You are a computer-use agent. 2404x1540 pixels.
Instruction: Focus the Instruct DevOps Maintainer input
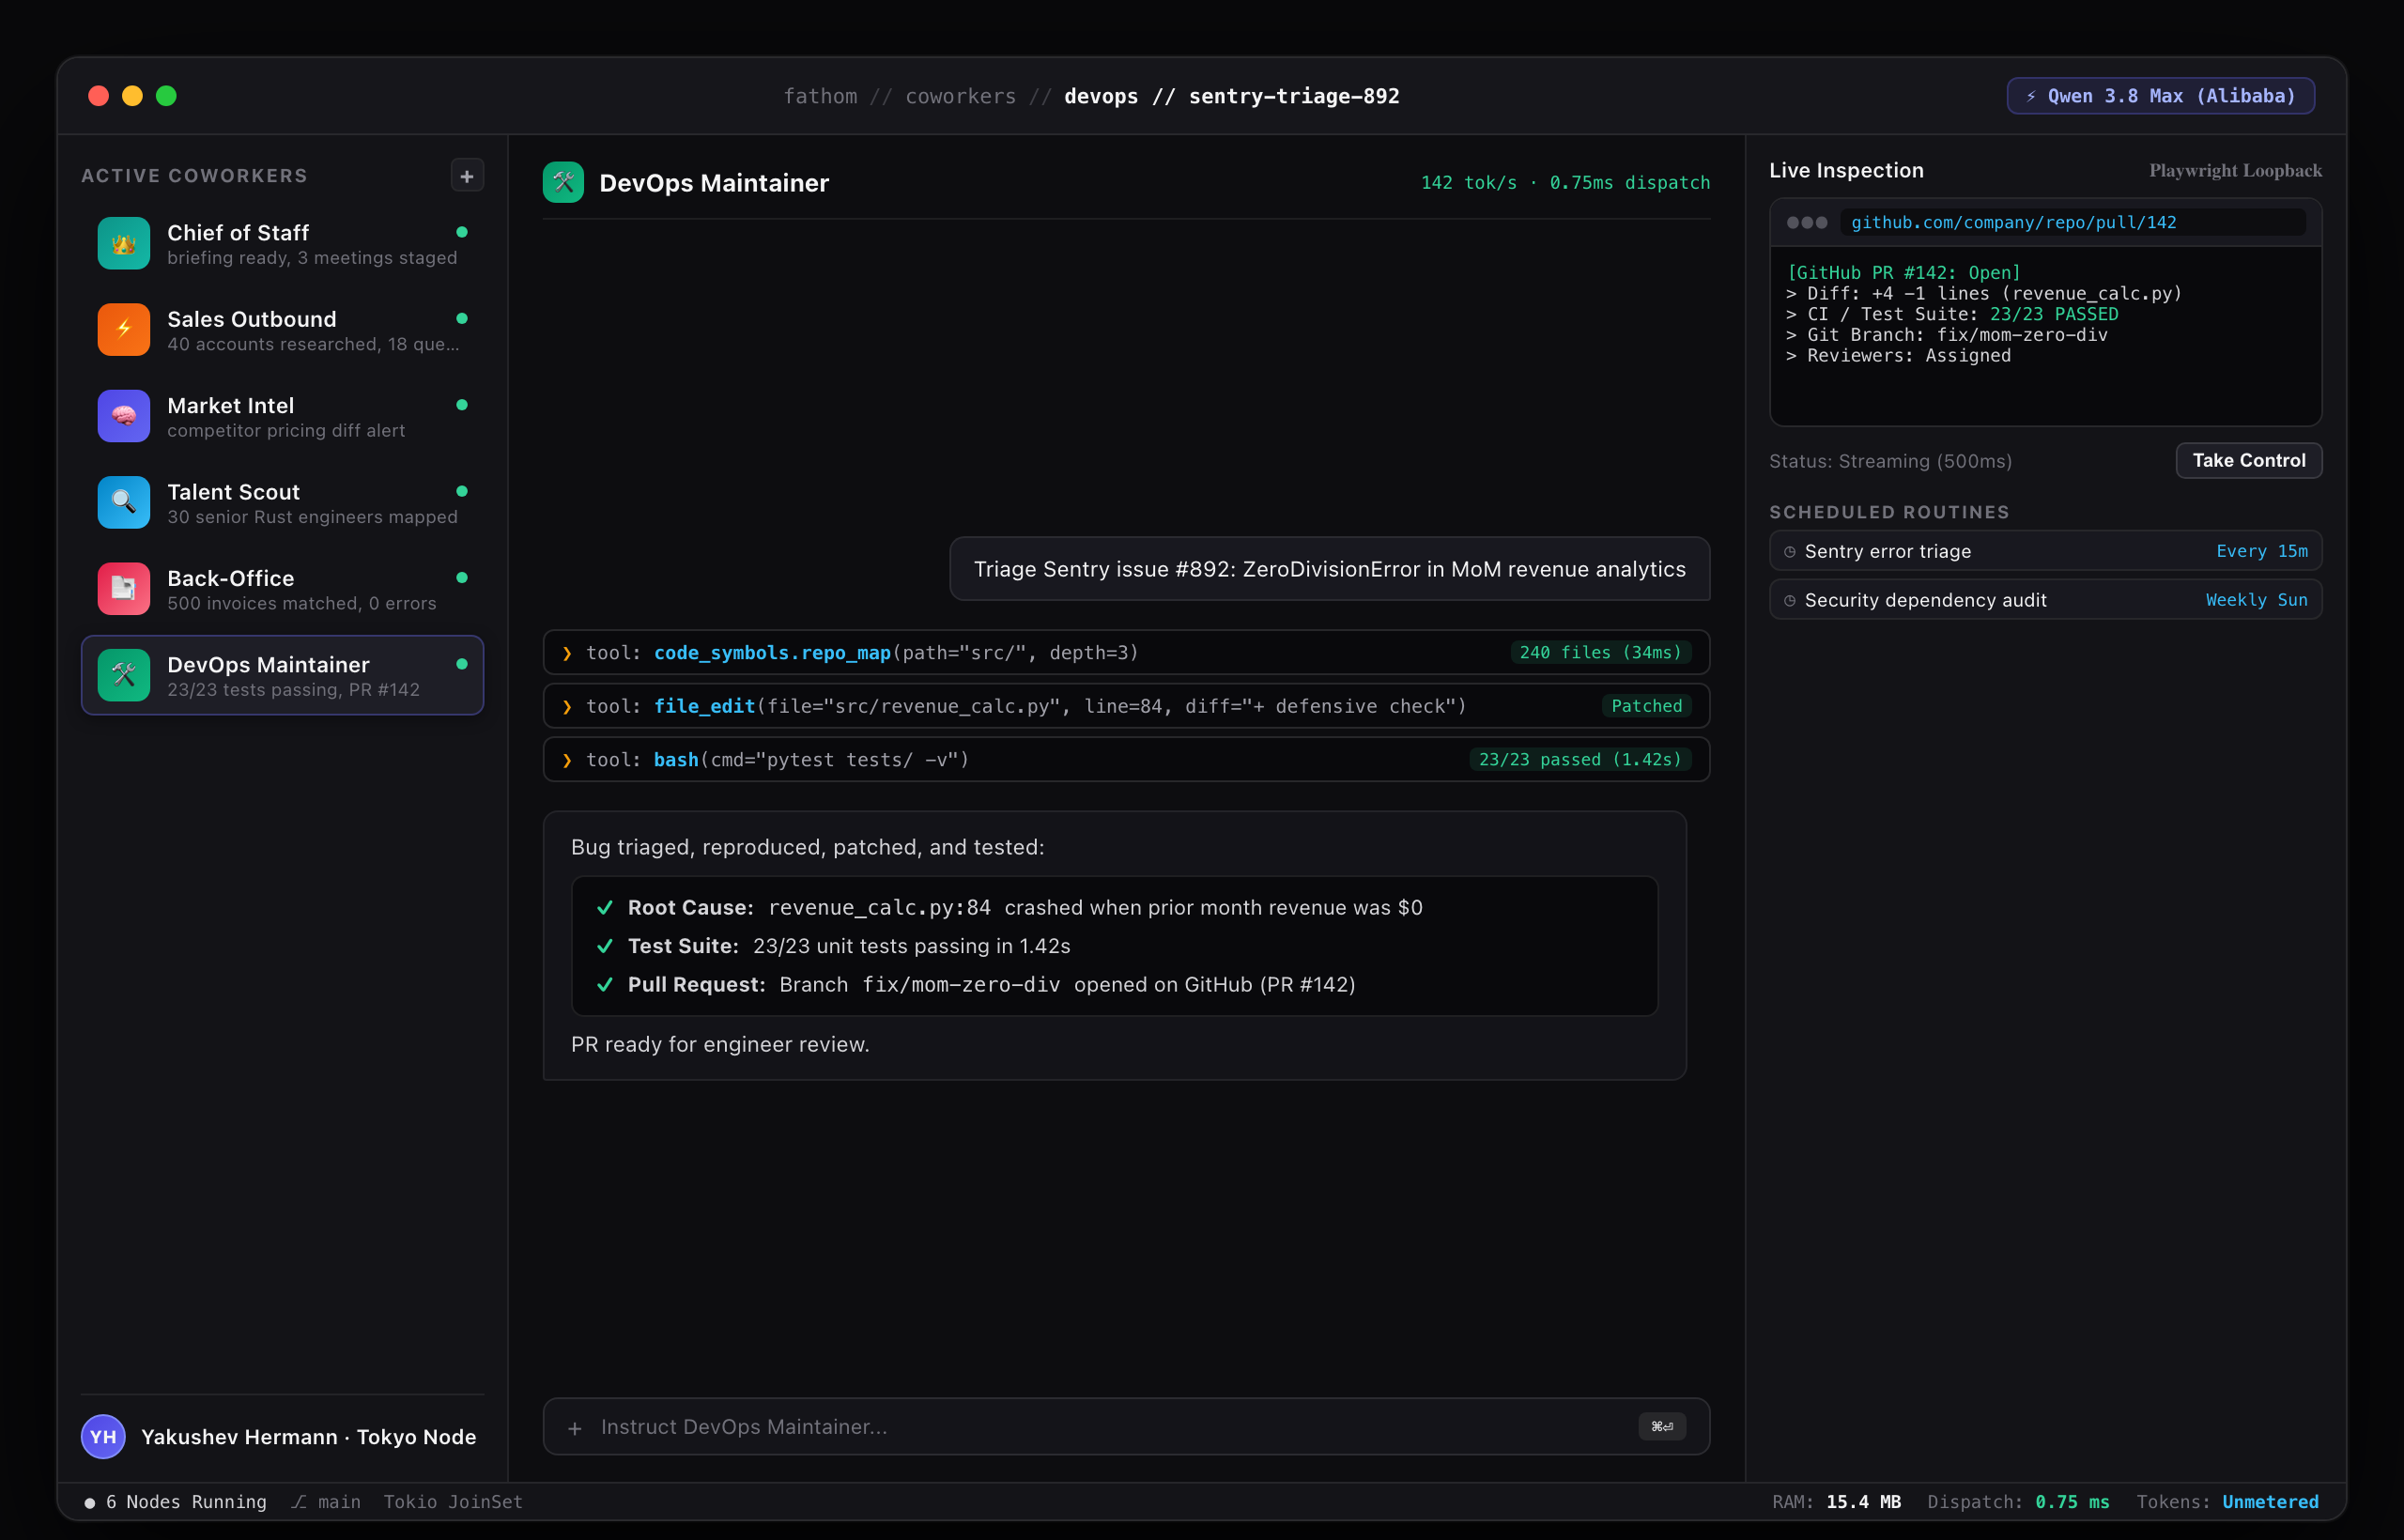click(x=1126, y=1427)
